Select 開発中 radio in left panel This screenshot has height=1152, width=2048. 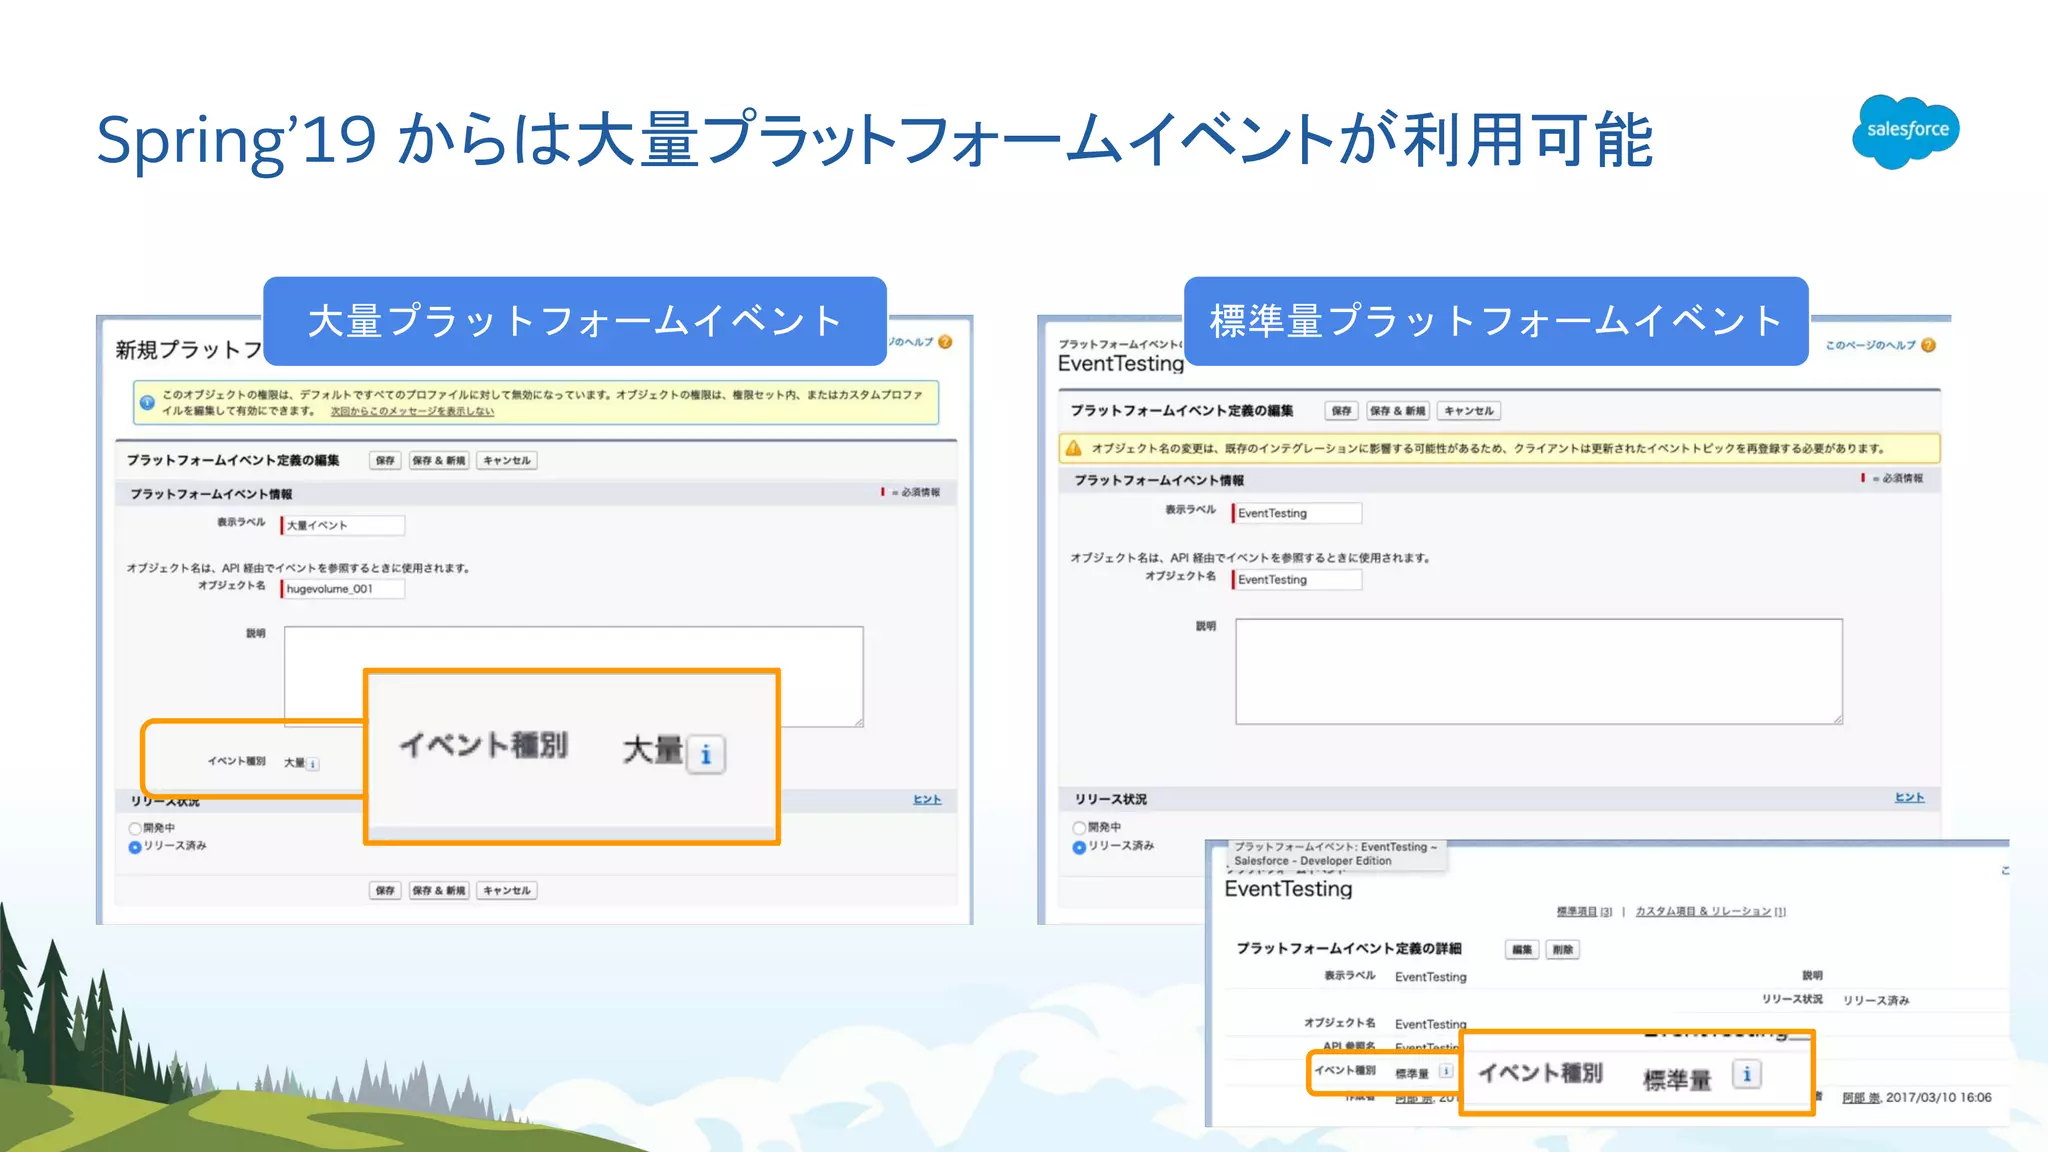(135, 828)
